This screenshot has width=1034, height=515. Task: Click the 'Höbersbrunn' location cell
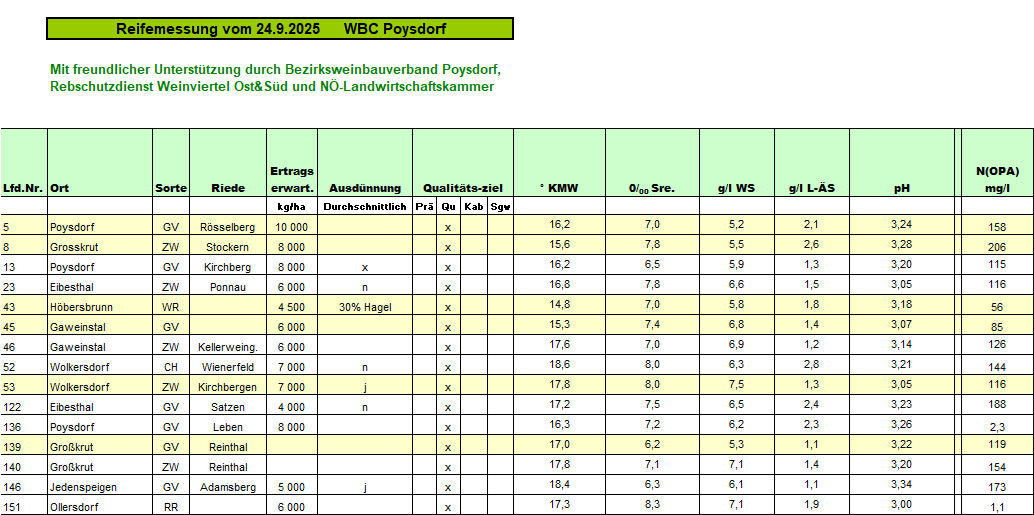(x=78, y=307)
